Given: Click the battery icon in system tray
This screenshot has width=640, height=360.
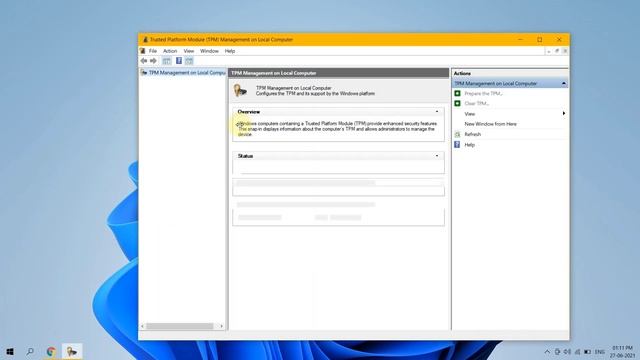Looking at the screenshot, I should click(x=587, y=351).
